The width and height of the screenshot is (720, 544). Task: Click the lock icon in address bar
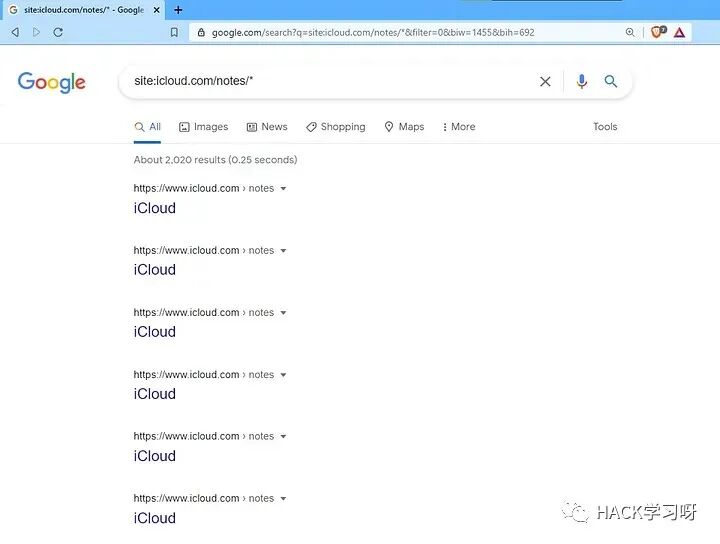click(x=201, y=32)
